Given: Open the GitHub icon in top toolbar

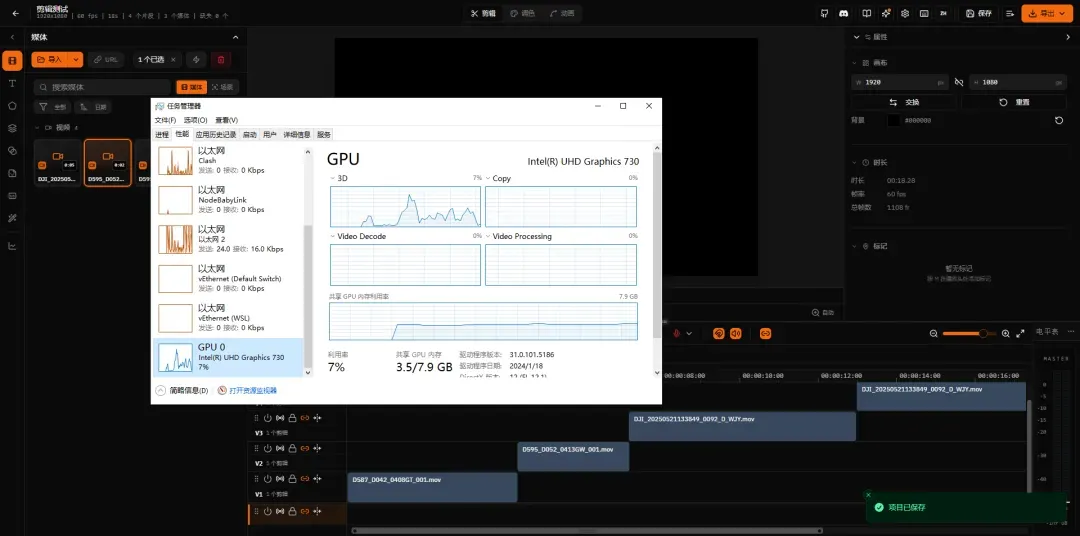Looking at the screenshot, I should [824, 13].
